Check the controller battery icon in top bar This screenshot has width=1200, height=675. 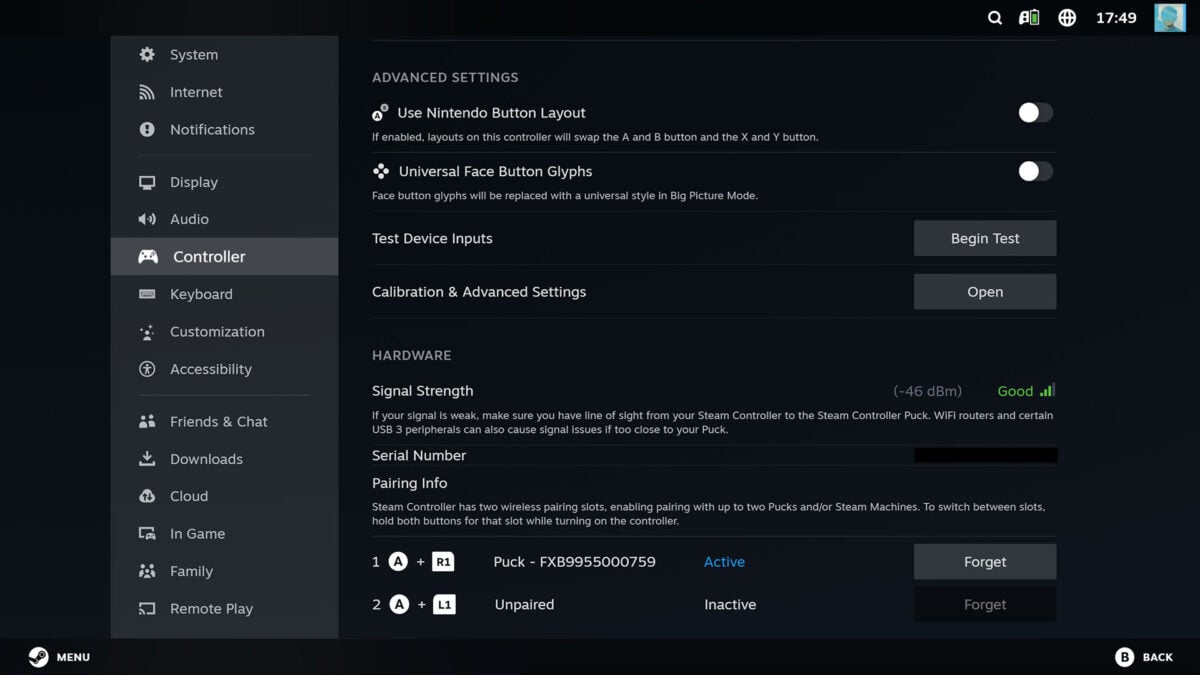point(1029,18)
